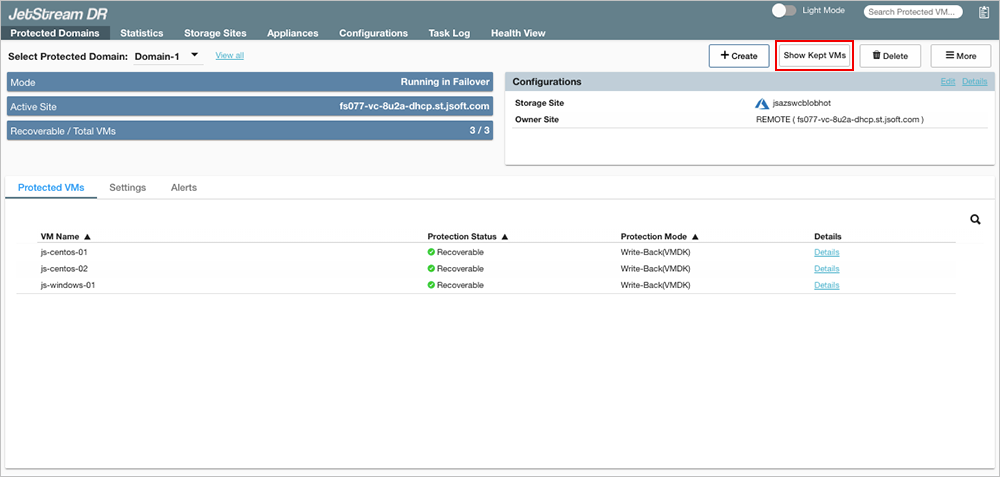Click the clipboard icon in top-right corner
1000x477 pixels.
pyautogui.click(x=984, y=12)
